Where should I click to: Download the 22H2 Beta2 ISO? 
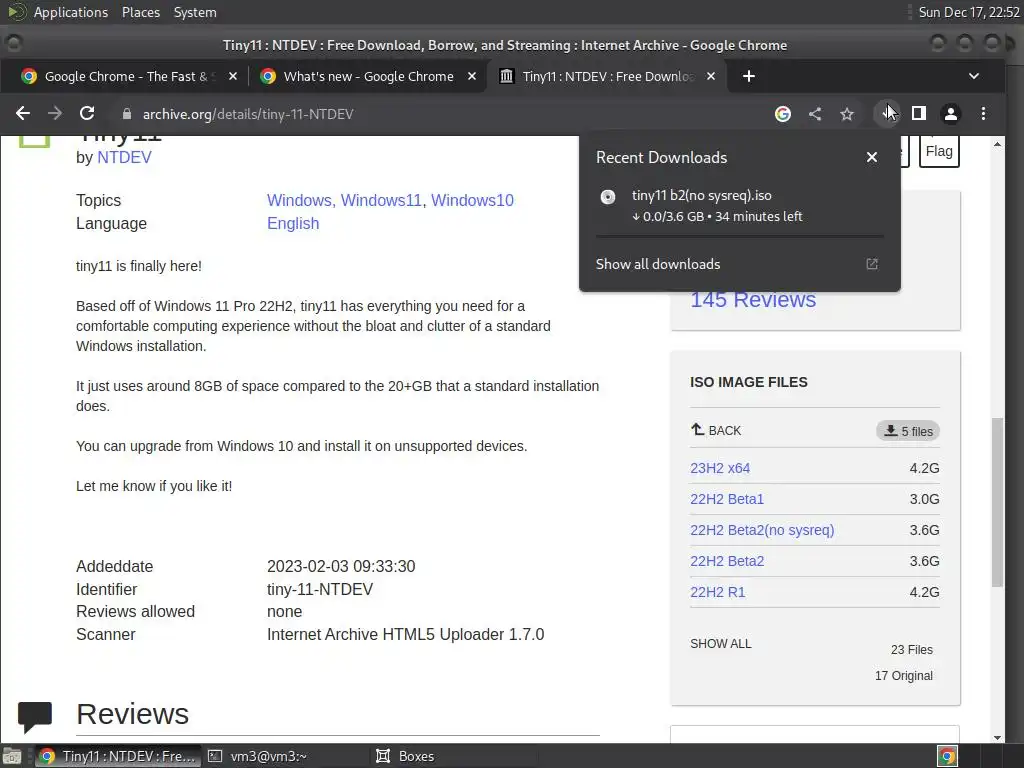pyautogui.click(x=727, y=561)
